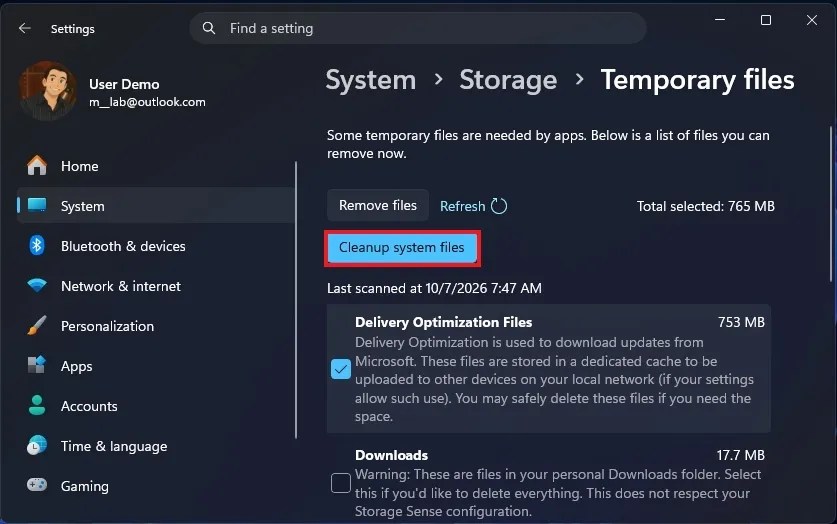Click the back arrow in Settings
The width and height of the screenshot is (837, 524).
[x=25, y=28]
